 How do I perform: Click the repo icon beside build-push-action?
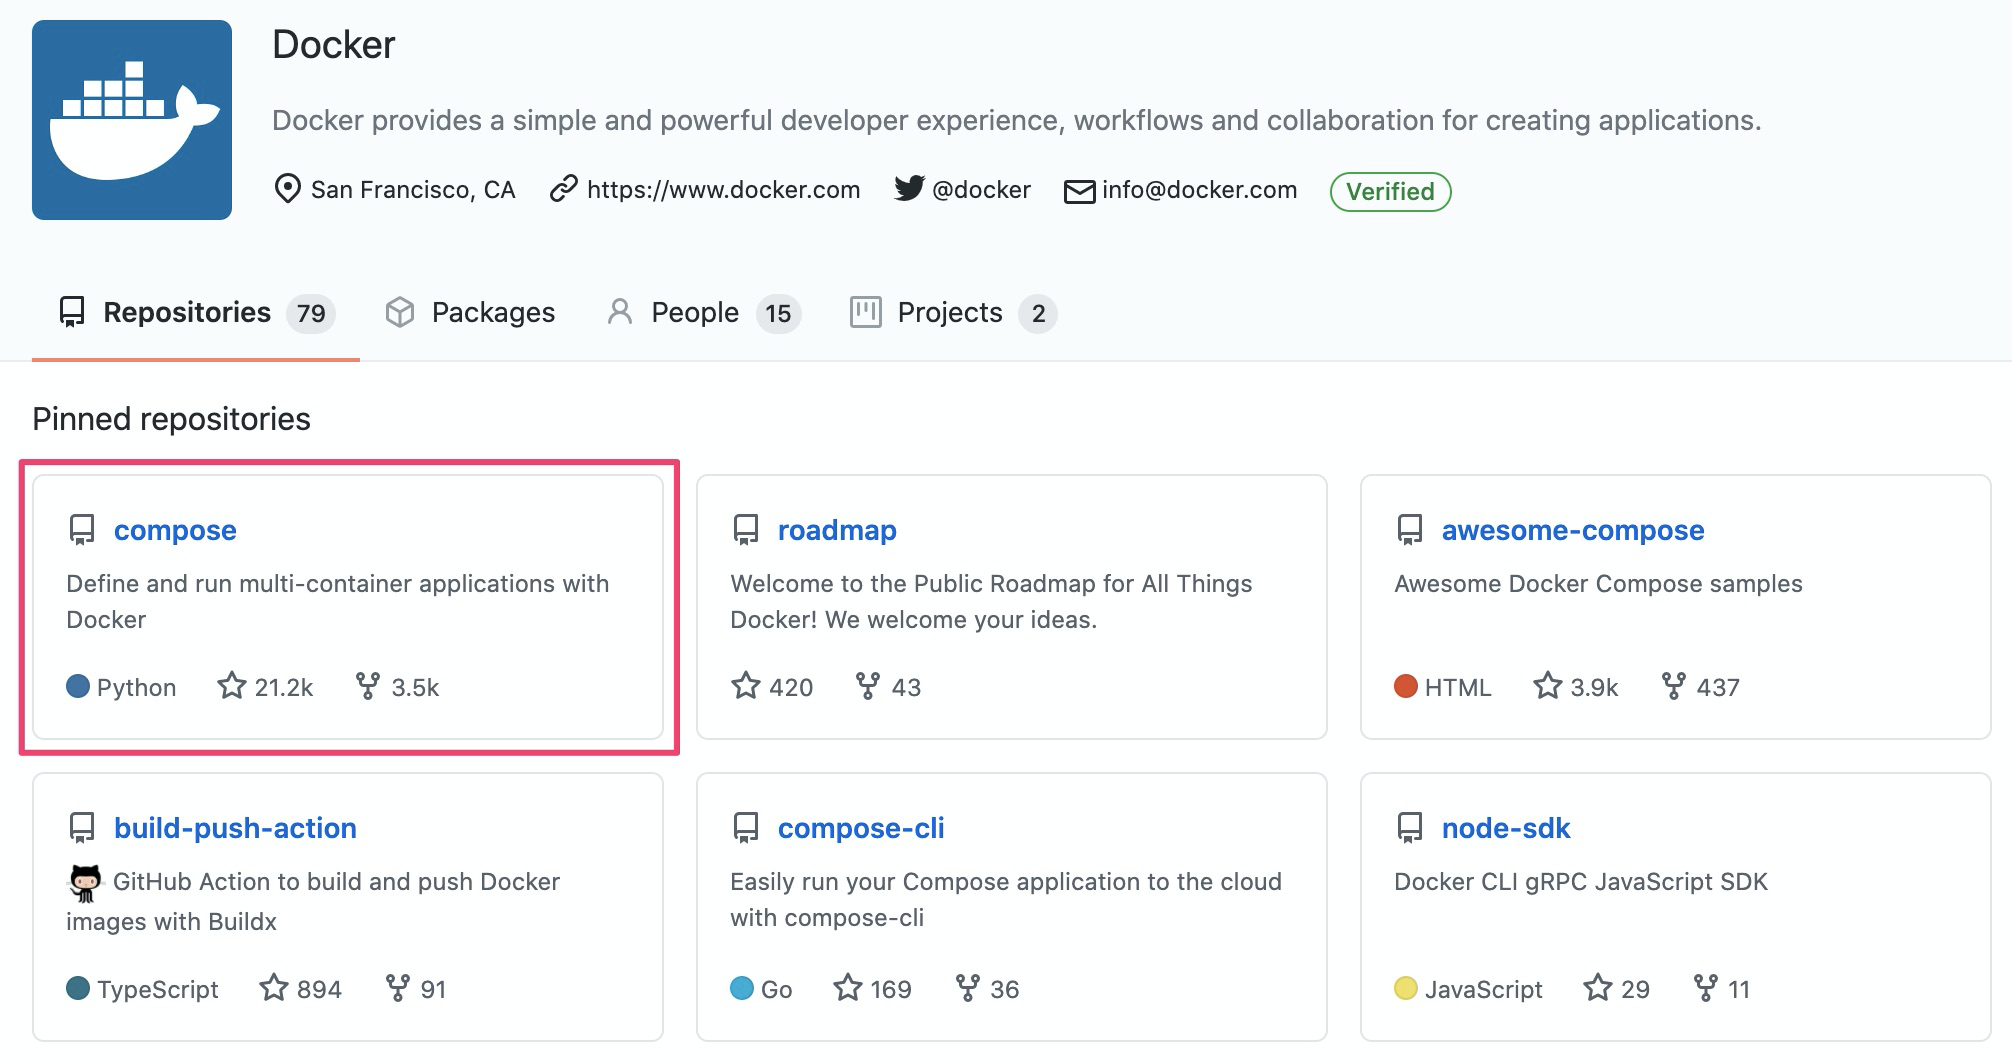click(x=82, y=827)
